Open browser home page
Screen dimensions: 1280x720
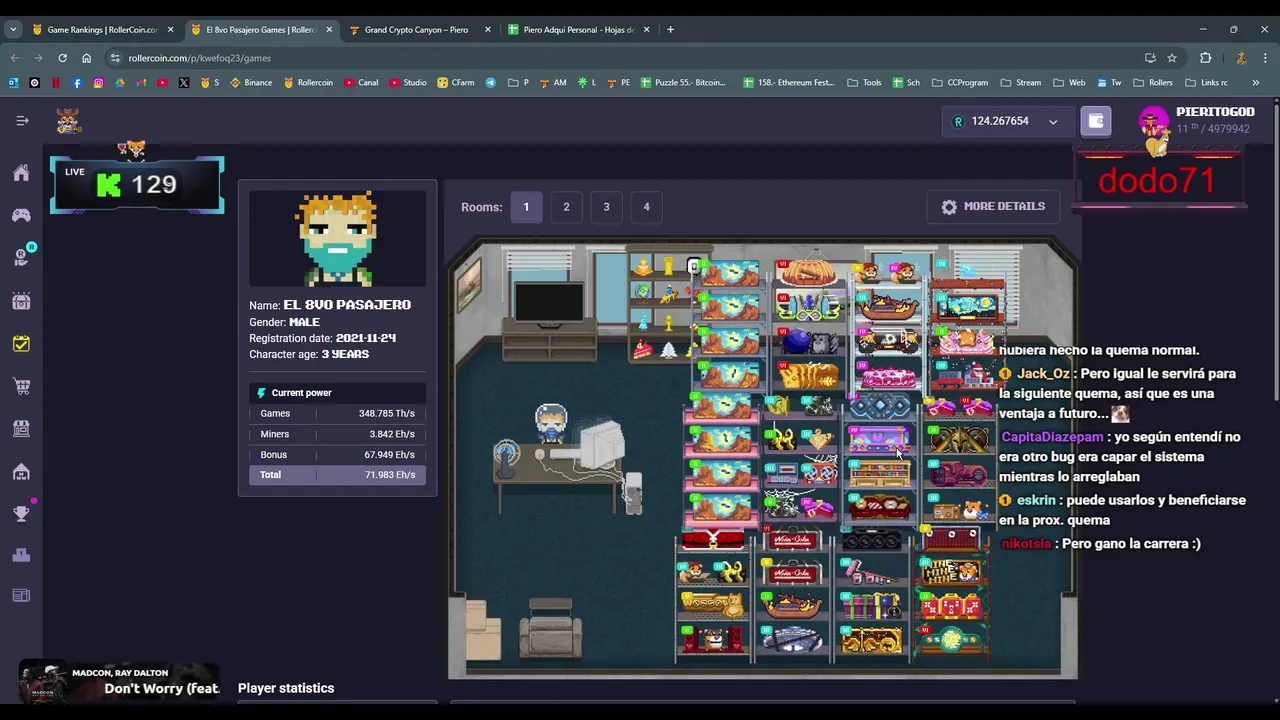point(86,58)
